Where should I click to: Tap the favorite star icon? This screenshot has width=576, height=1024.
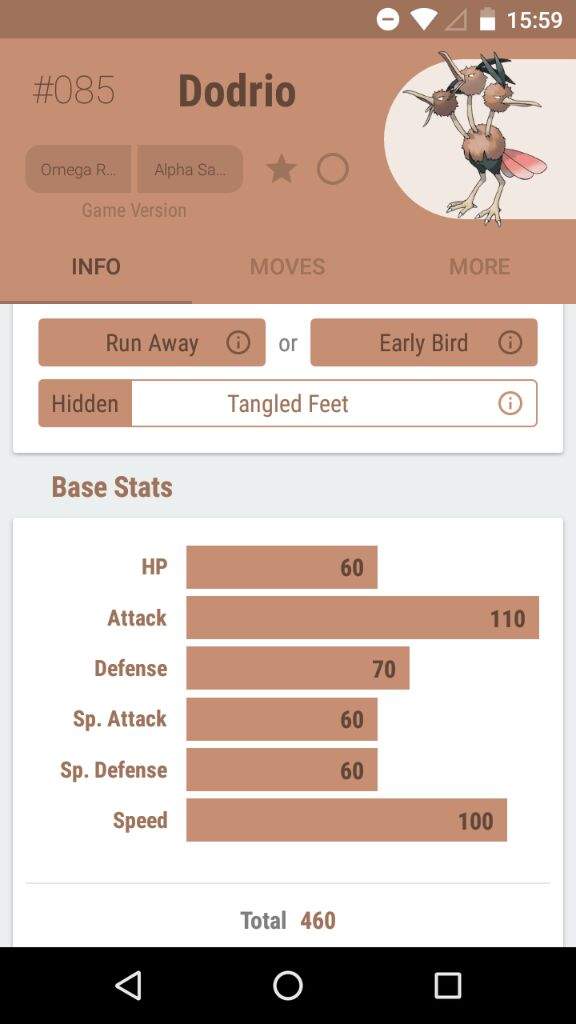281,169
